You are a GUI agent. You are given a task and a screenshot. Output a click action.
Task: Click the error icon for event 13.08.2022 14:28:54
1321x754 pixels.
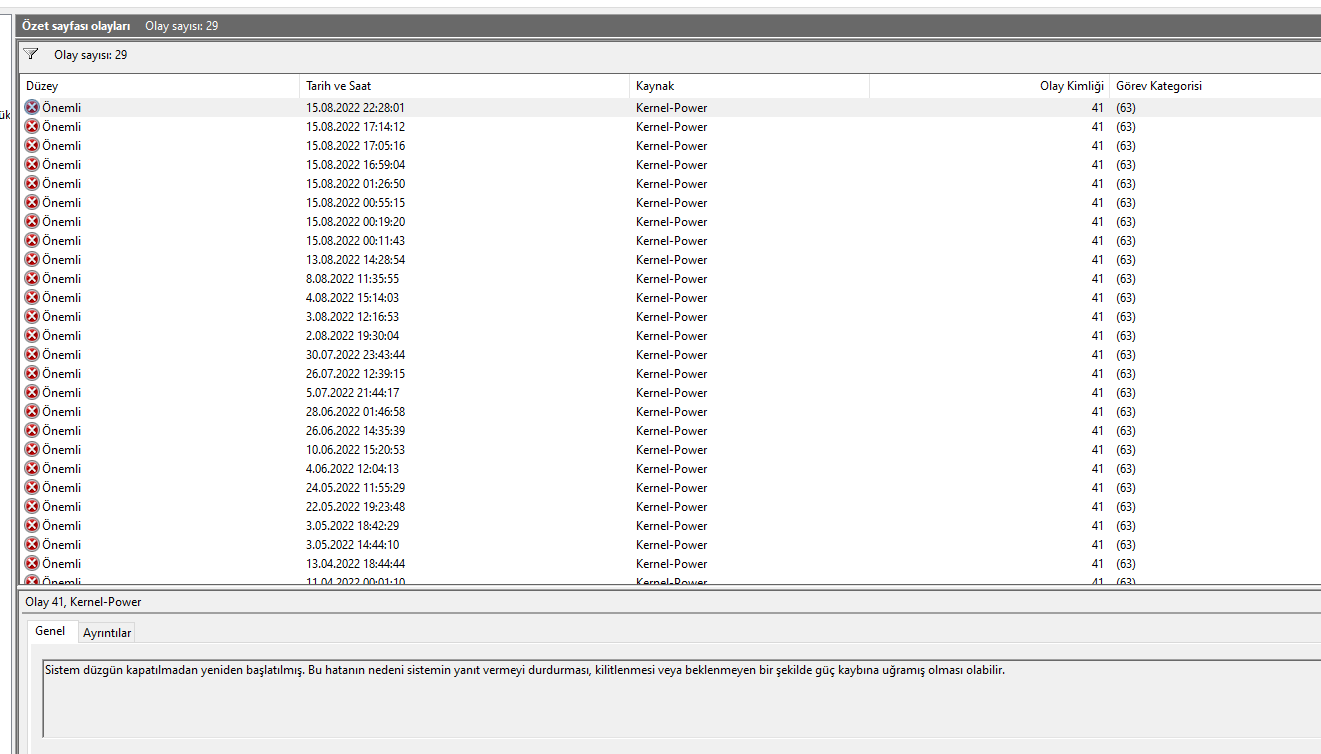[x=32, y=259]
